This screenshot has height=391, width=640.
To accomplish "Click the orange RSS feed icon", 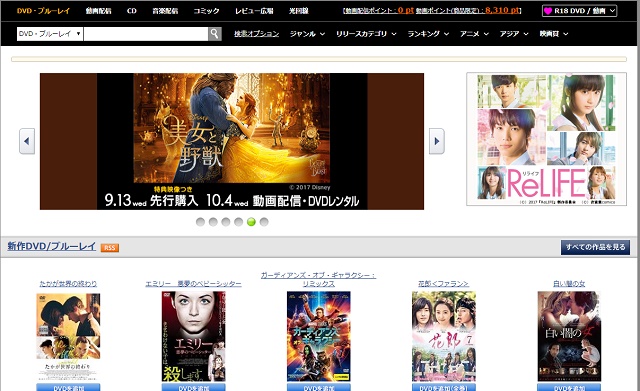I will tap(110, 248).
